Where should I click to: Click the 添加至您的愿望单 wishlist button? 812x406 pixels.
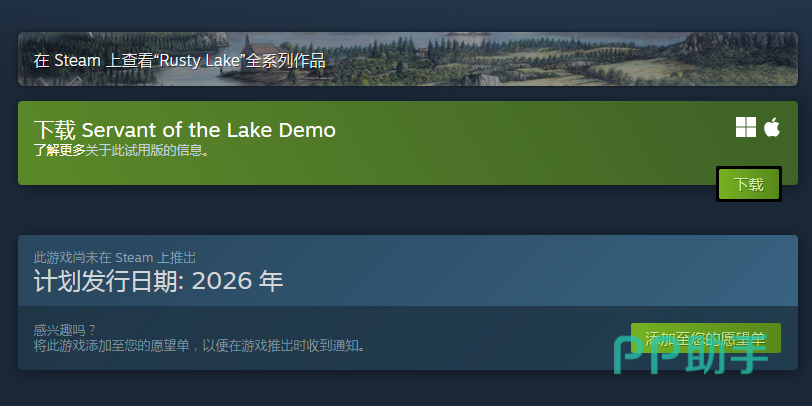705,338
